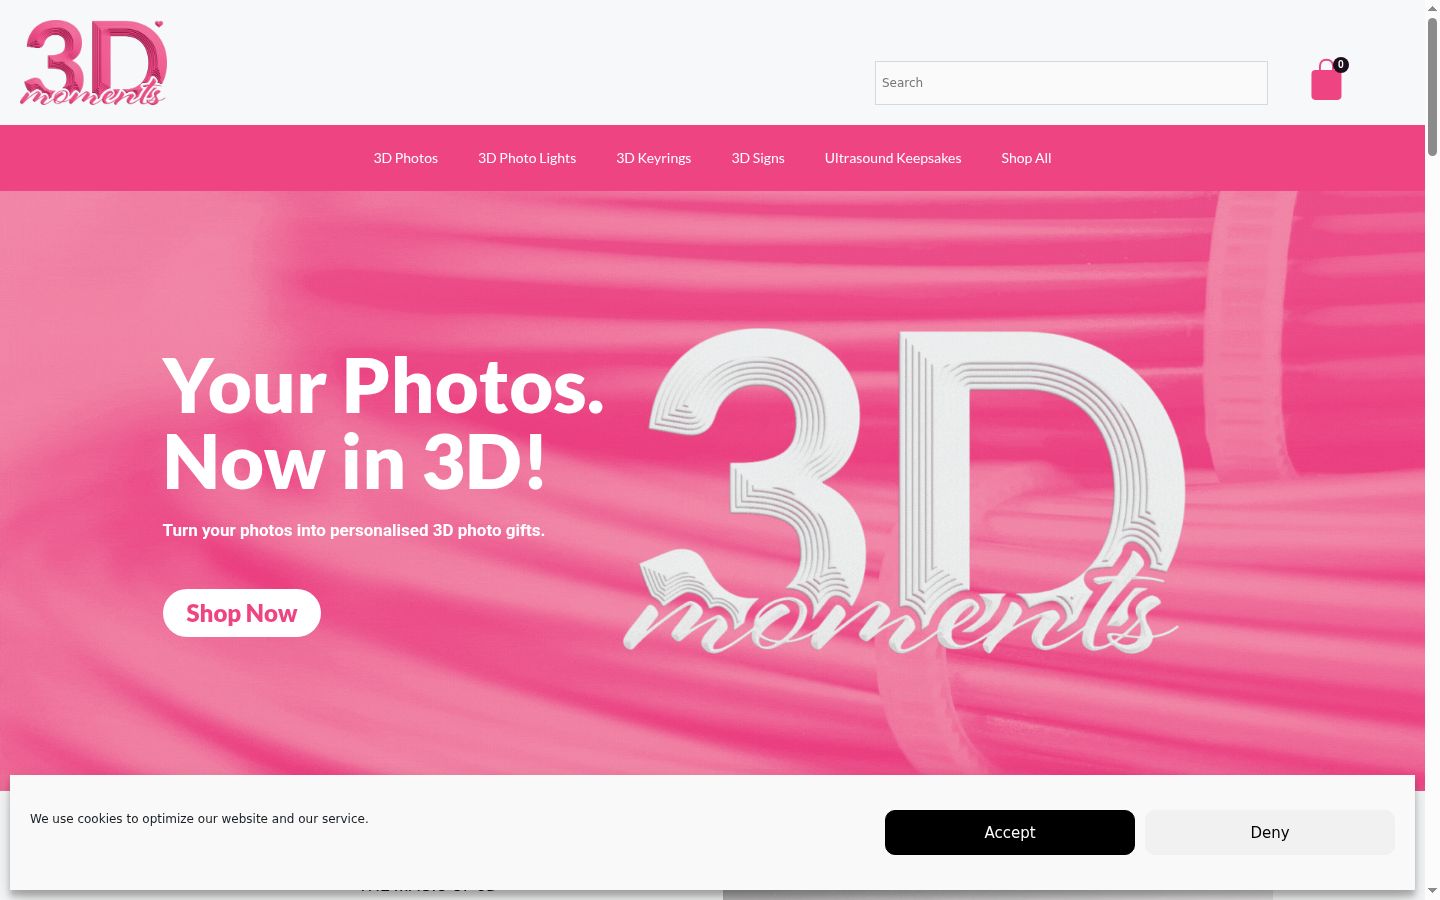
Task: Open the pink shopping bag cart icon
Action: [1326, 80]
